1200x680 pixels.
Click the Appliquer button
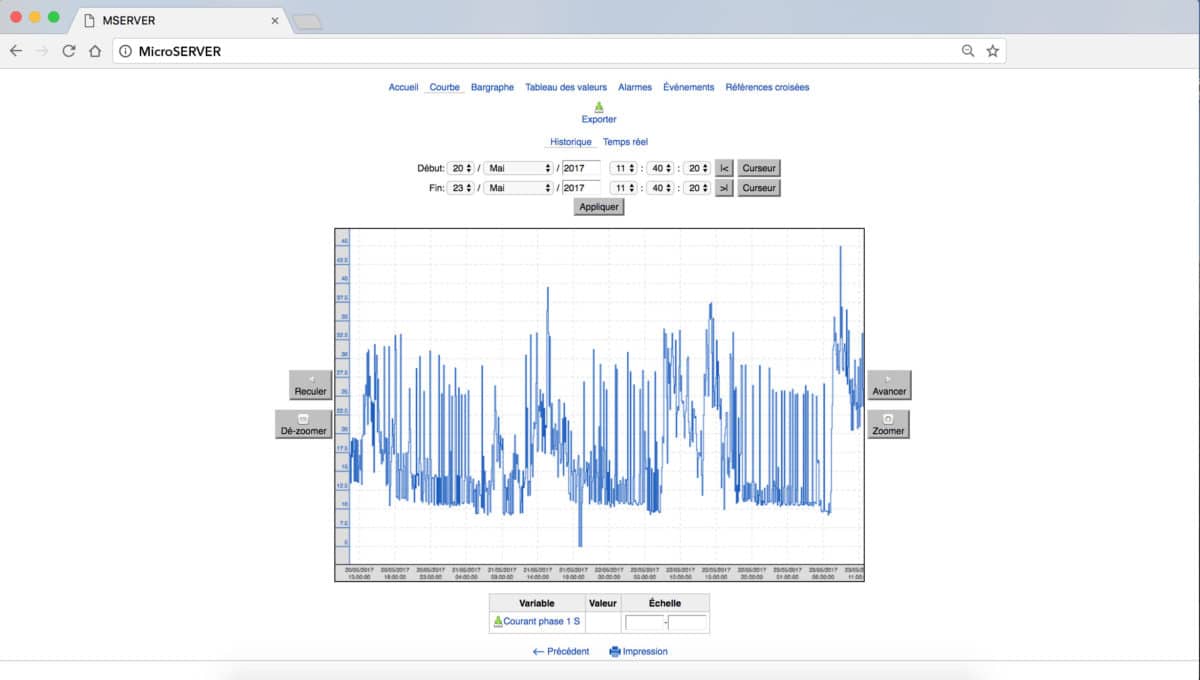[599, 207]
